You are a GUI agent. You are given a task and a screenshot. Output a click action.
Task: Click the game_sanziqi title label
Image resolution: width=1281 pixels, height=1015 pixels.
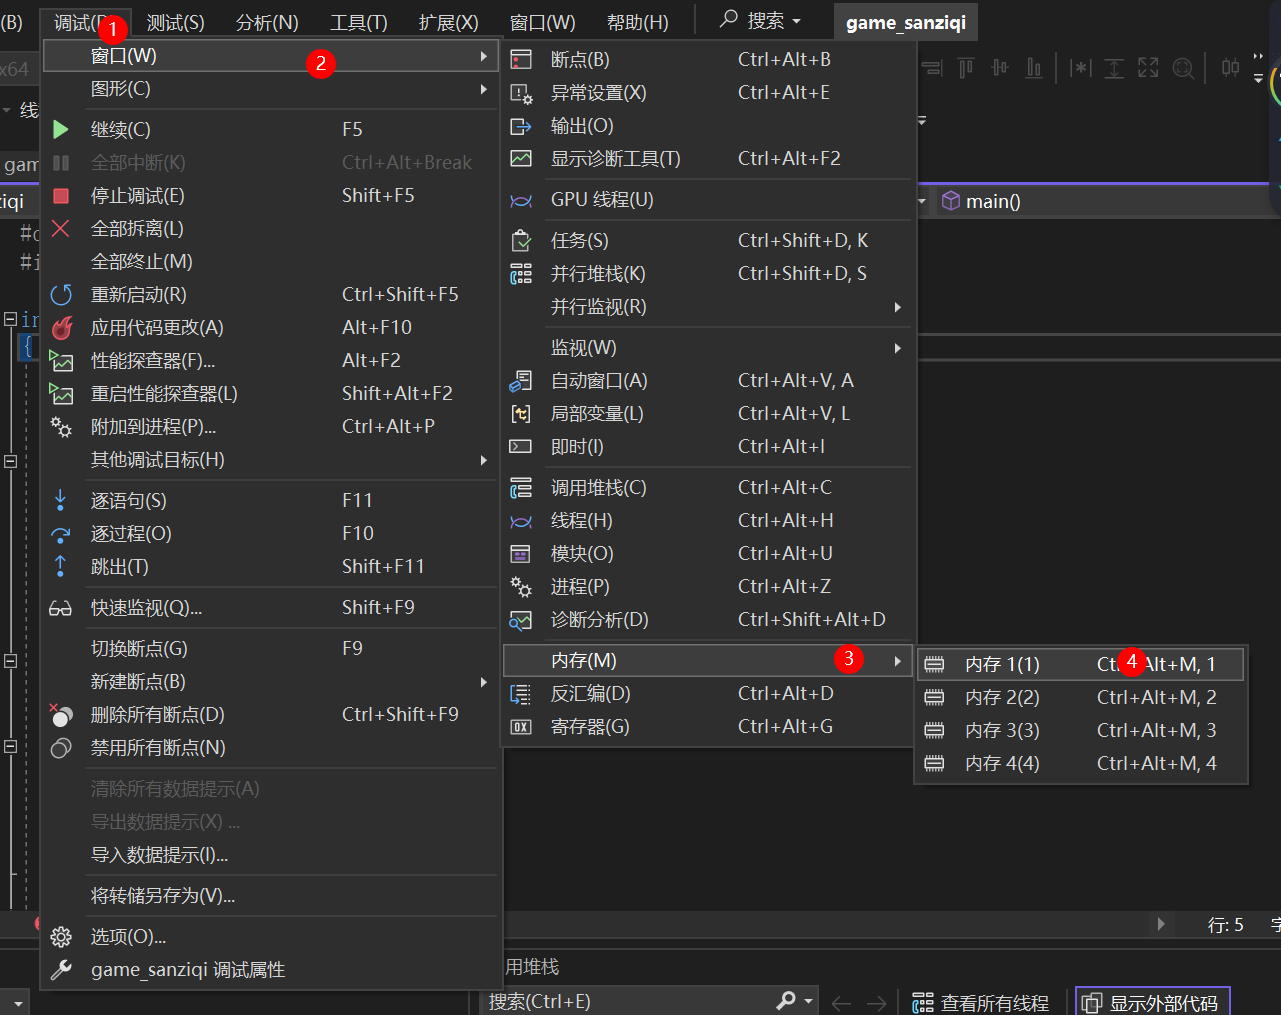coord(906,22)
